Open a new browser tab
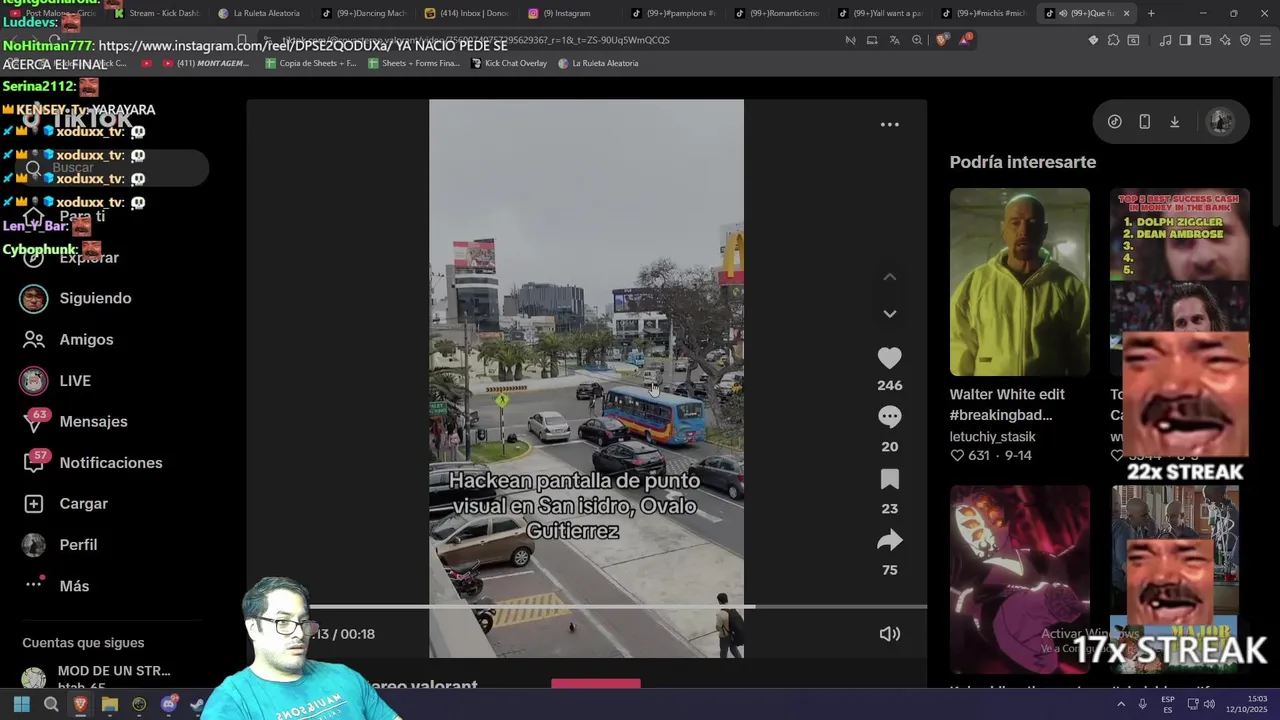Viewport: 1280px width, 720px height. pyautogui.click(x=1151, y=13)
